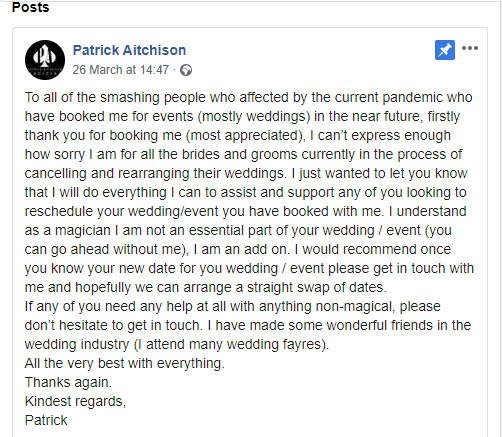Click 'All the very best with everything.' line
The width and height of the screenshot is (502, 437).
click(125, 363)
